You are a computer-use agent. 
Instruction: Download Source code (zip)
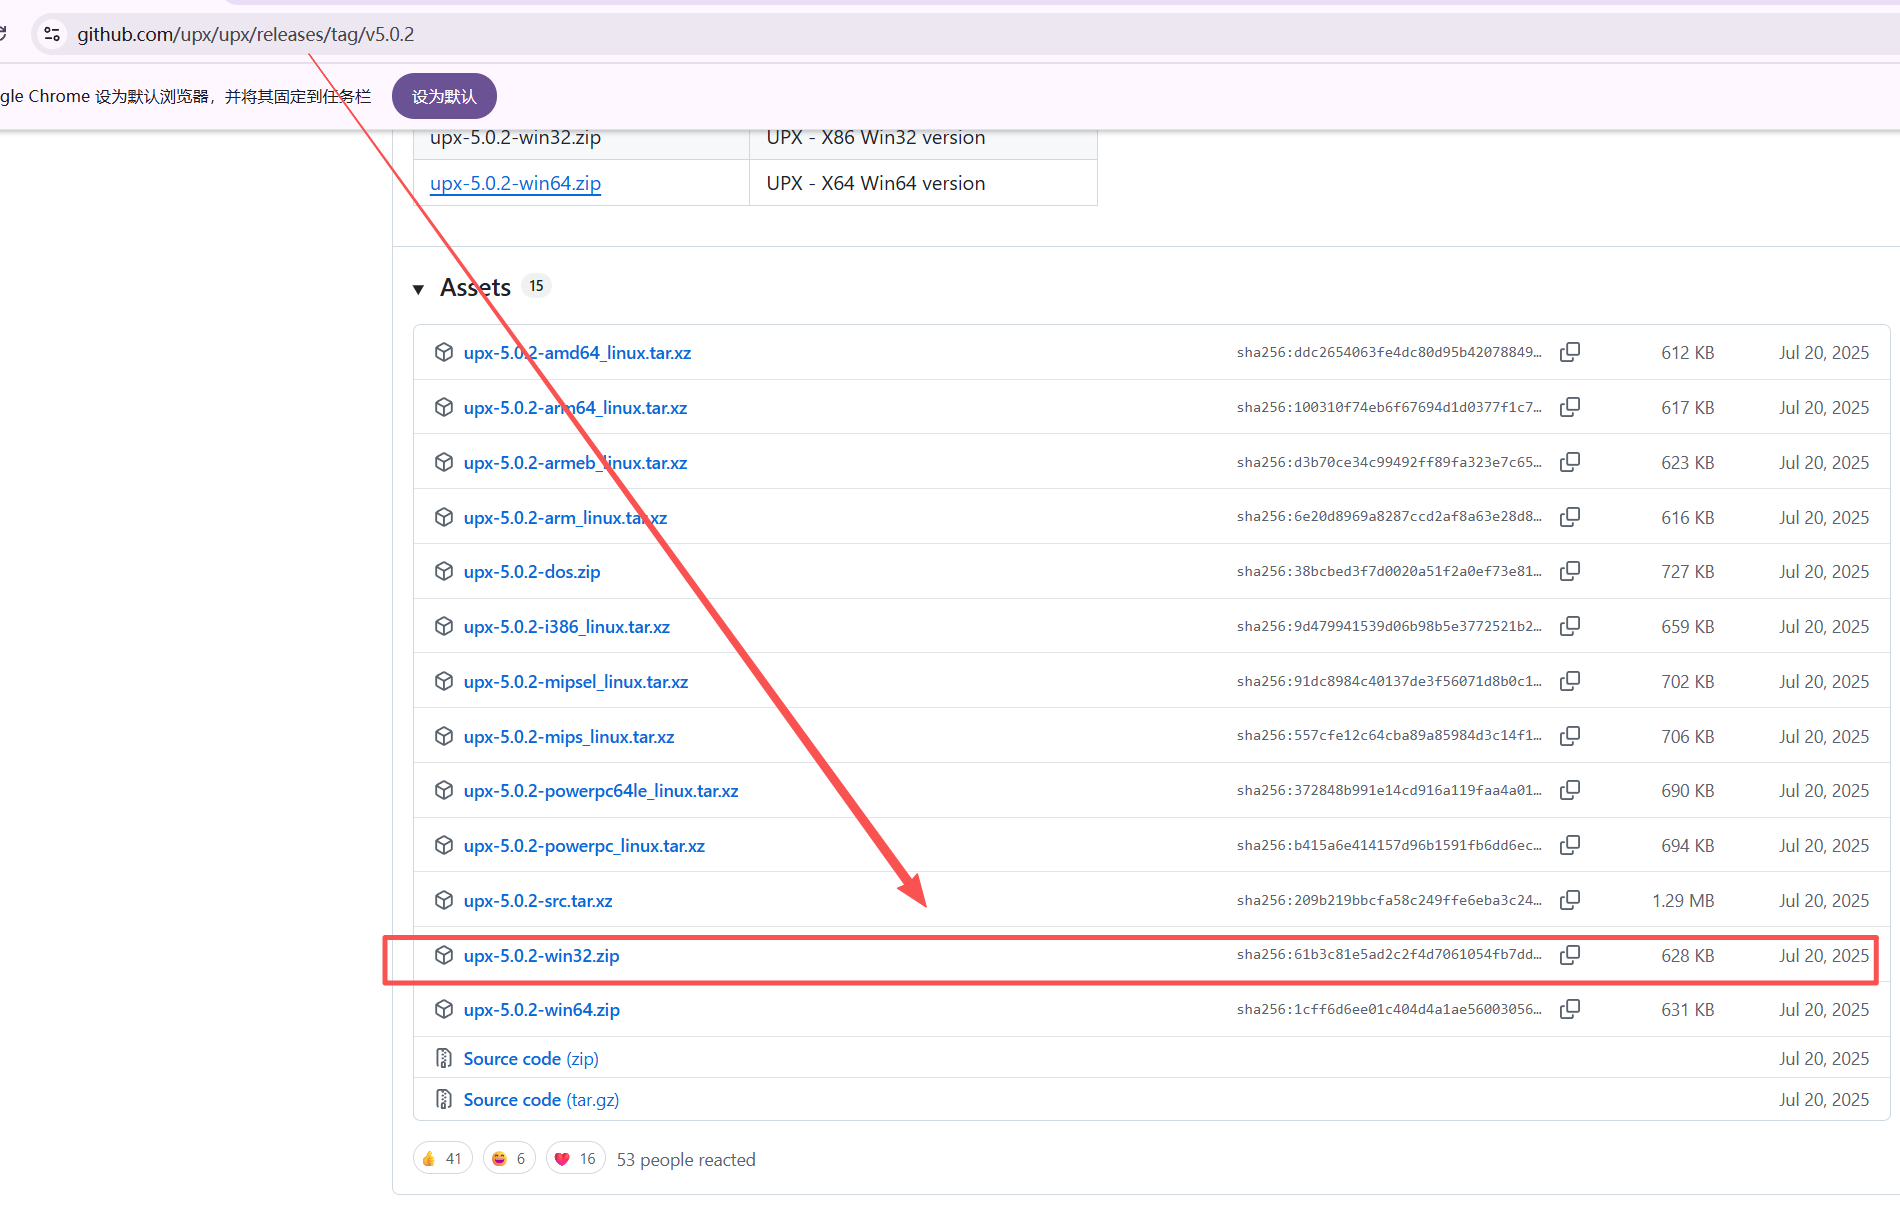pos(531,1058)
